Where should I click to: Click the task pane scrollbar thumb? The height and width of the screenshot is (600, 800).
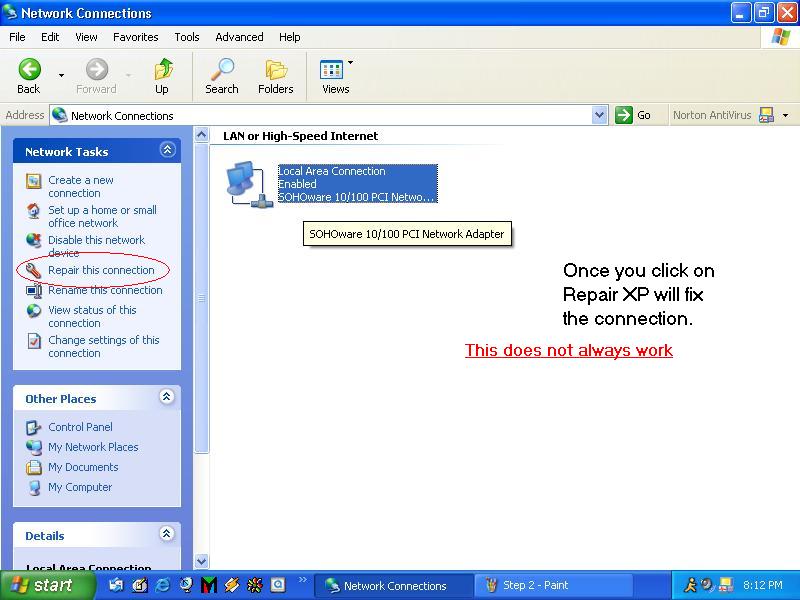(202, 298)
